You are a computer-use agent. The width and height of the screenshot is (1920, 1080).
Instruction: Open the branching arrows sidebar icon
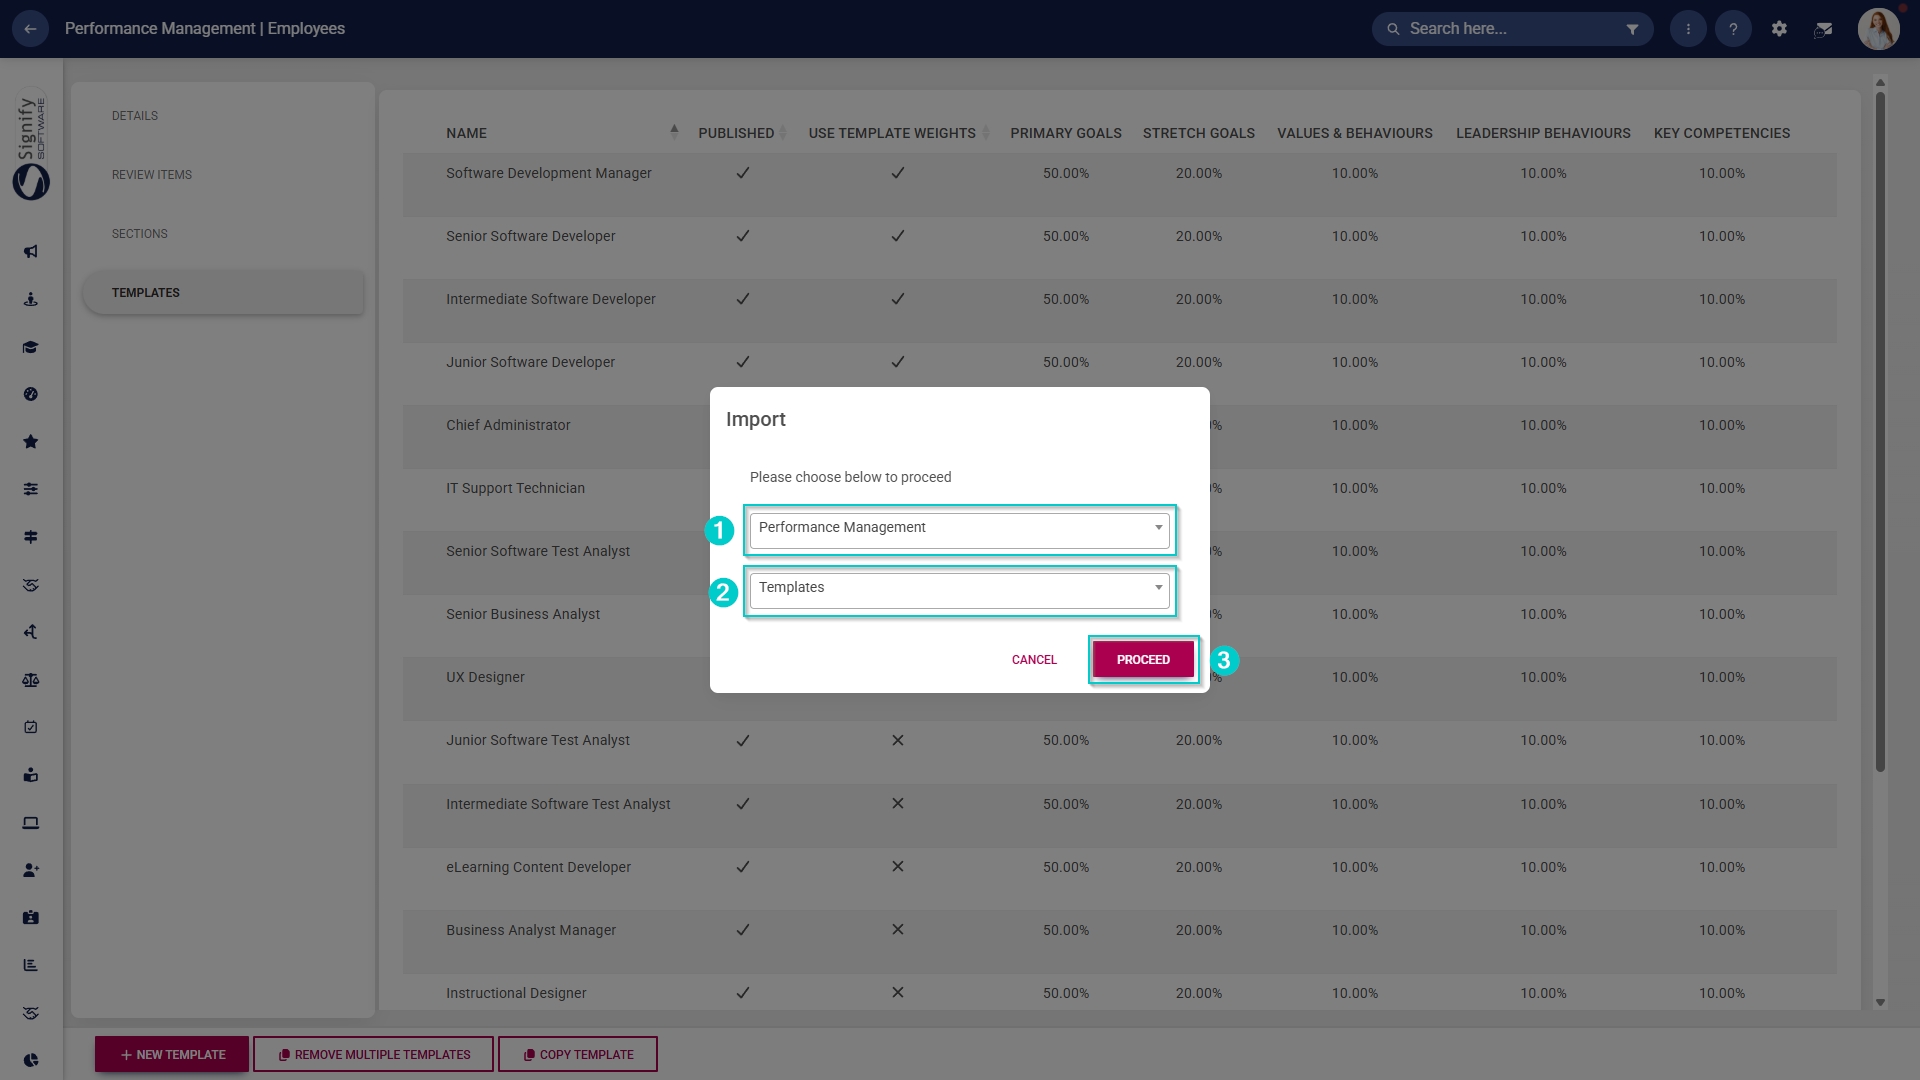(x=31, y=632)
